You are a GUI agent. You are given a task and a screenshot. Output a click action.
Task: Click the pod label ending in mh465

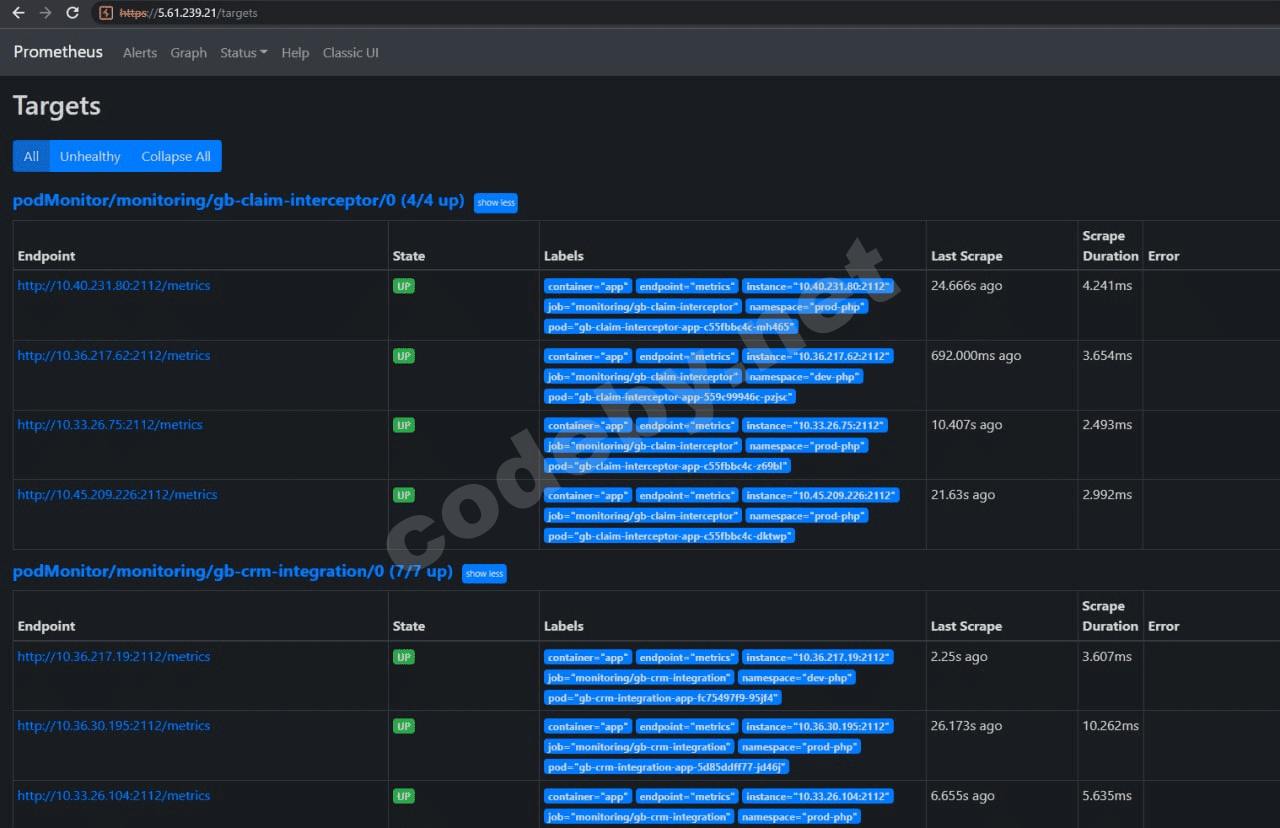[670, 327]
